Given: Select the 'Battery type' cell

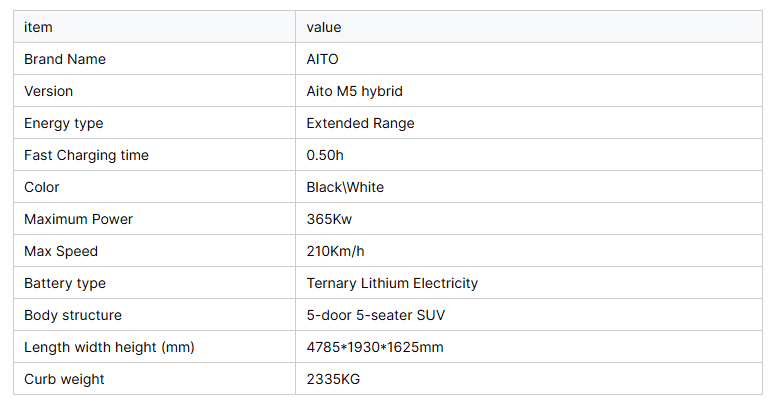Looking at the screenshot, I should 65,283.
